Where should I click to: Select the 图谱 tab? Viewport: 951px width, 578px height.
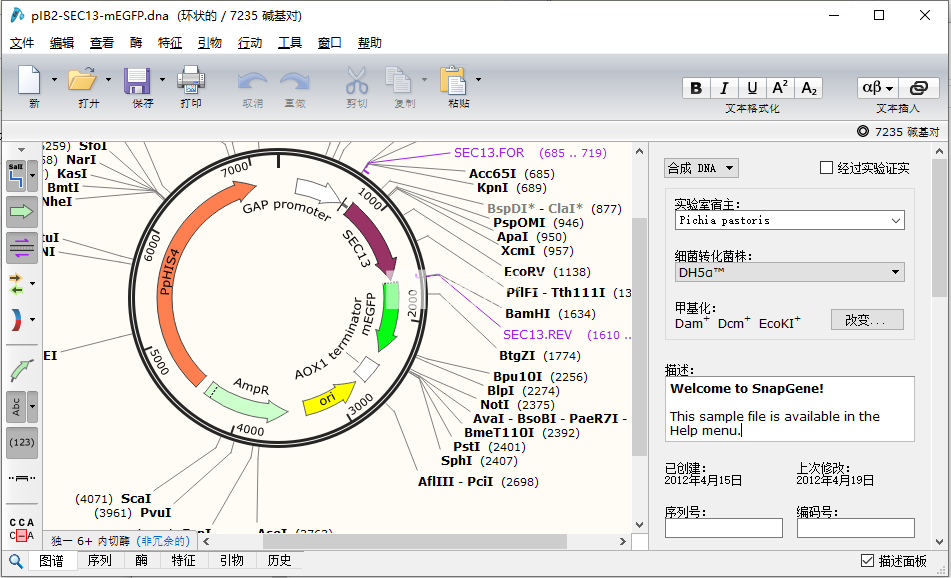coord(52,560)
